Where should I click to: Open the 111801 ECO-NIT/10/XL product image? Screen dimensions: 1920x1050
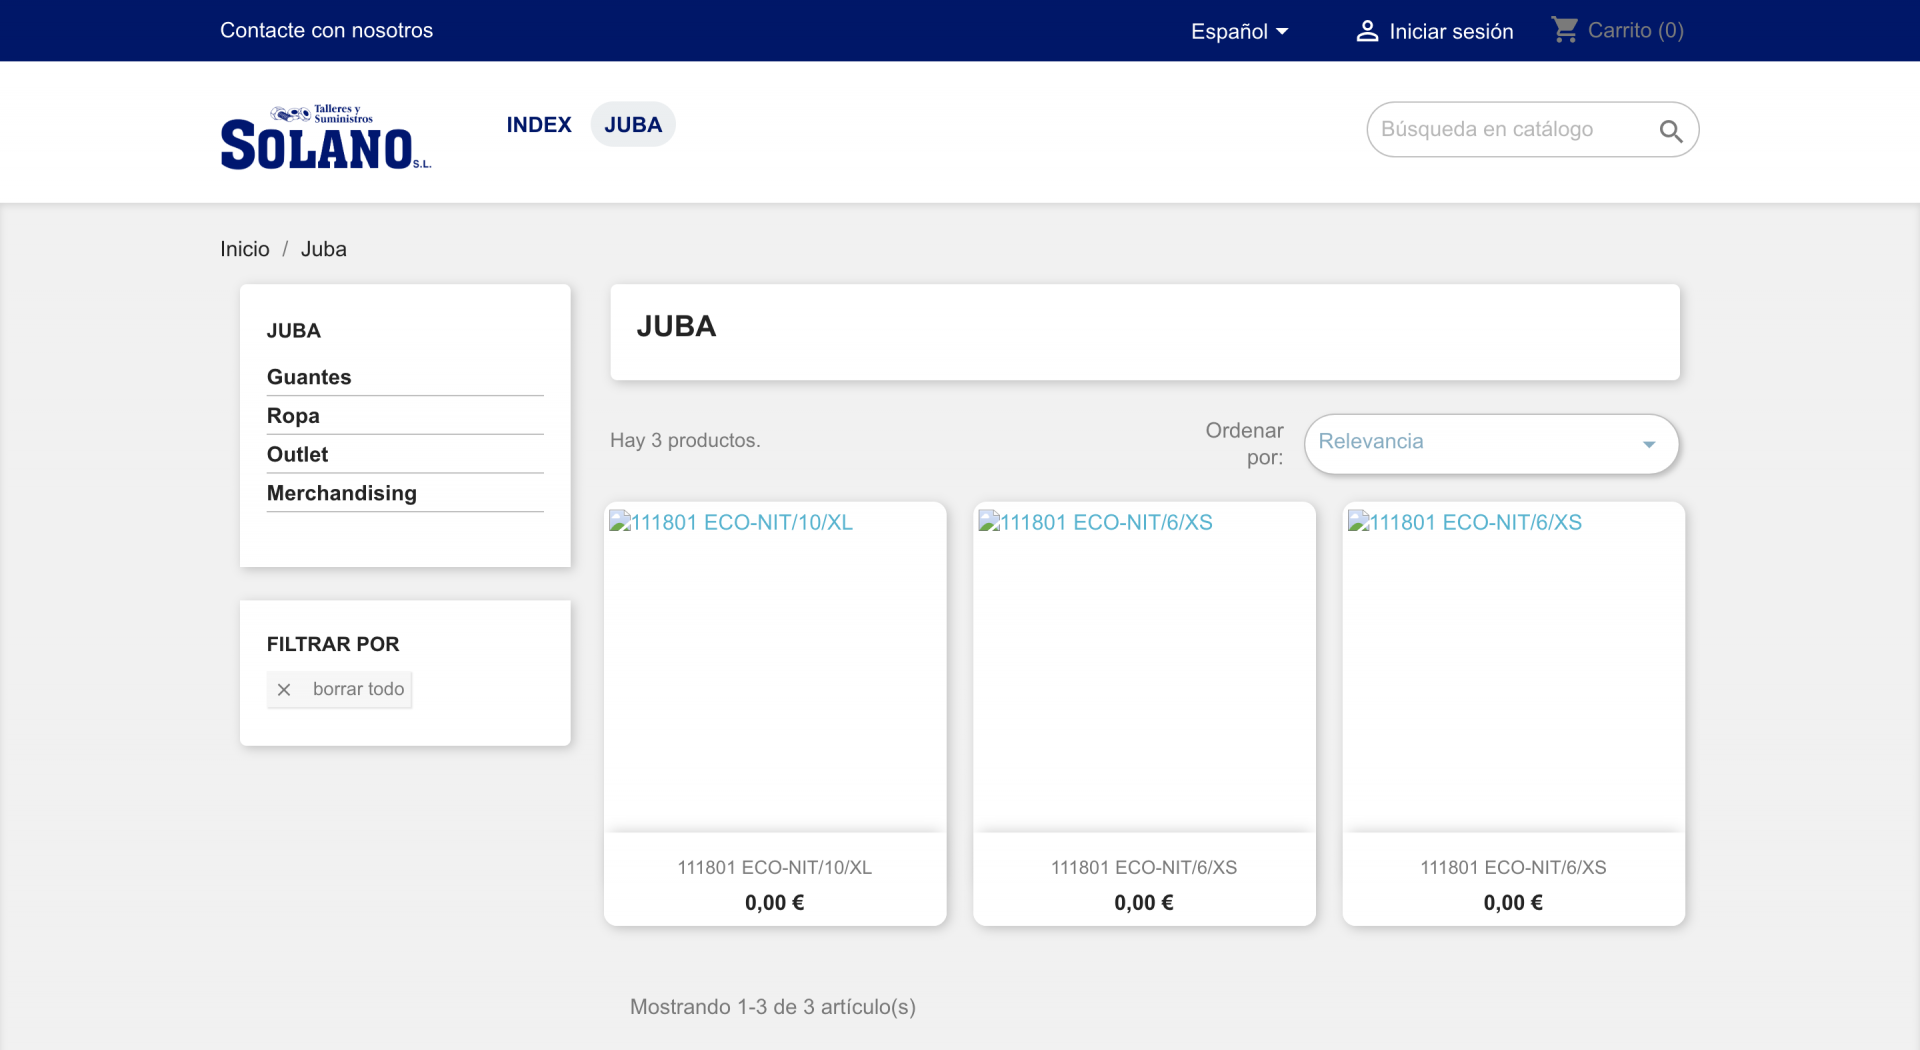point(775,667)
